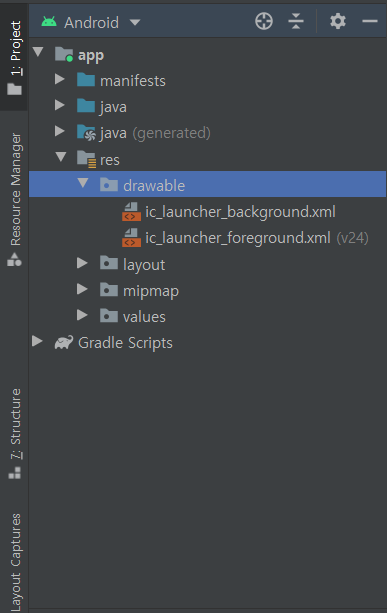Select the drawable folder label
This screenshot has height=613, width=387.
pyautogui.click(x=154, y=185)
